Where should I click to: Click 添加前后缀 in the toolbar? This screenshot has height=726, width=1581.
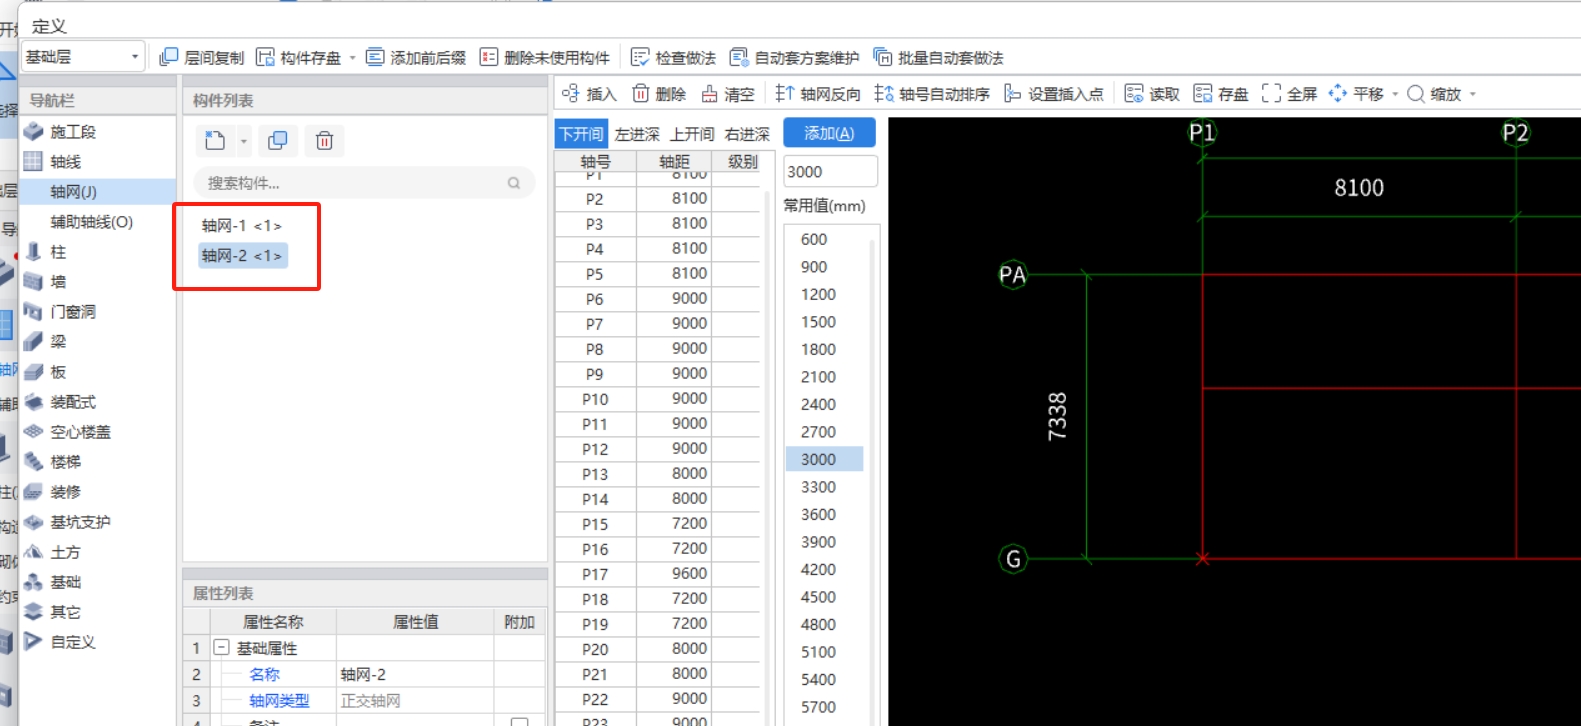pyautogui.click(x=416, y=58)
